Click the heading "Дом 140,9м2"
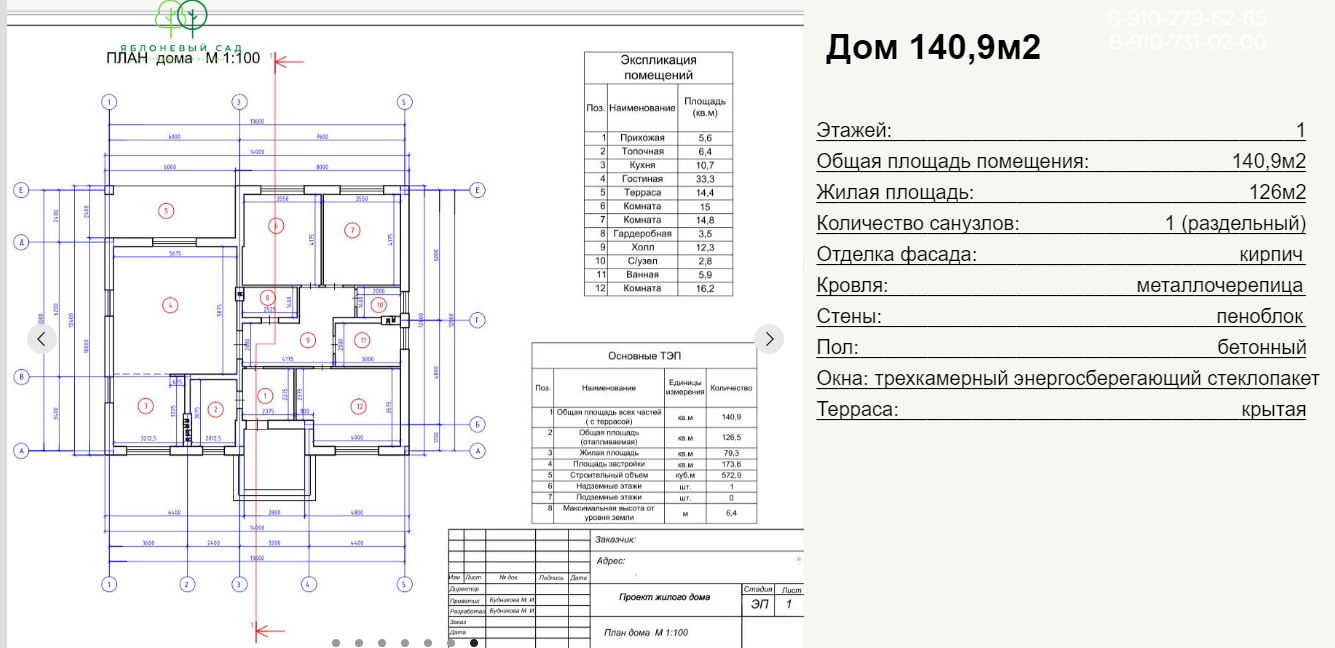The width and height of the screenshot is (1335, 648). point(933,47)
